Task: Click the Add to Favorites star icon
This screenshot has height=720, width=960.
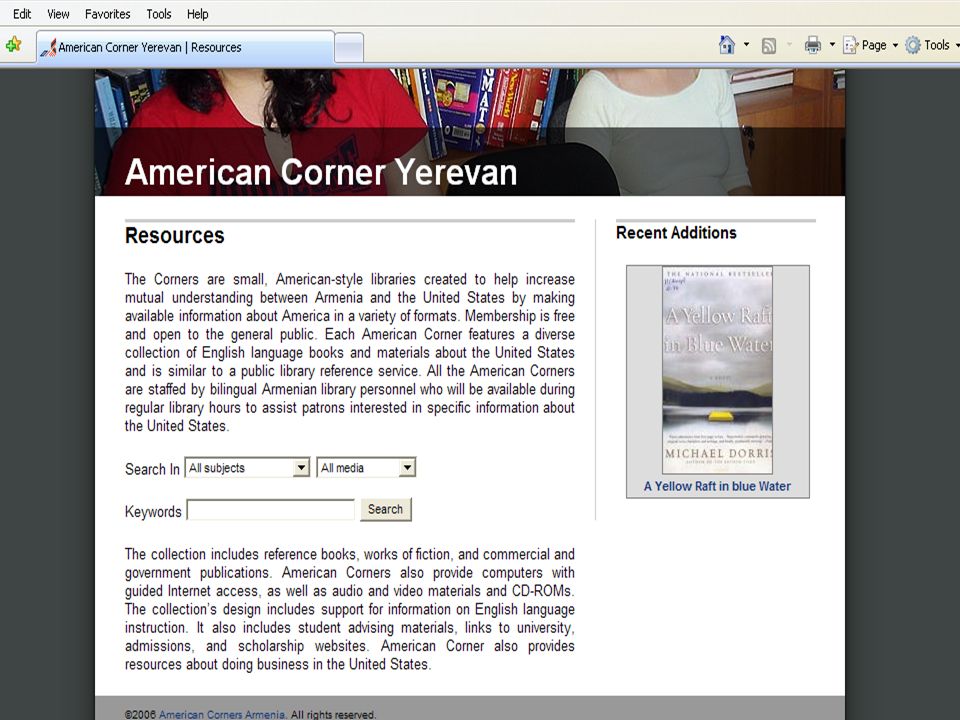Action: tap(13, 45)
